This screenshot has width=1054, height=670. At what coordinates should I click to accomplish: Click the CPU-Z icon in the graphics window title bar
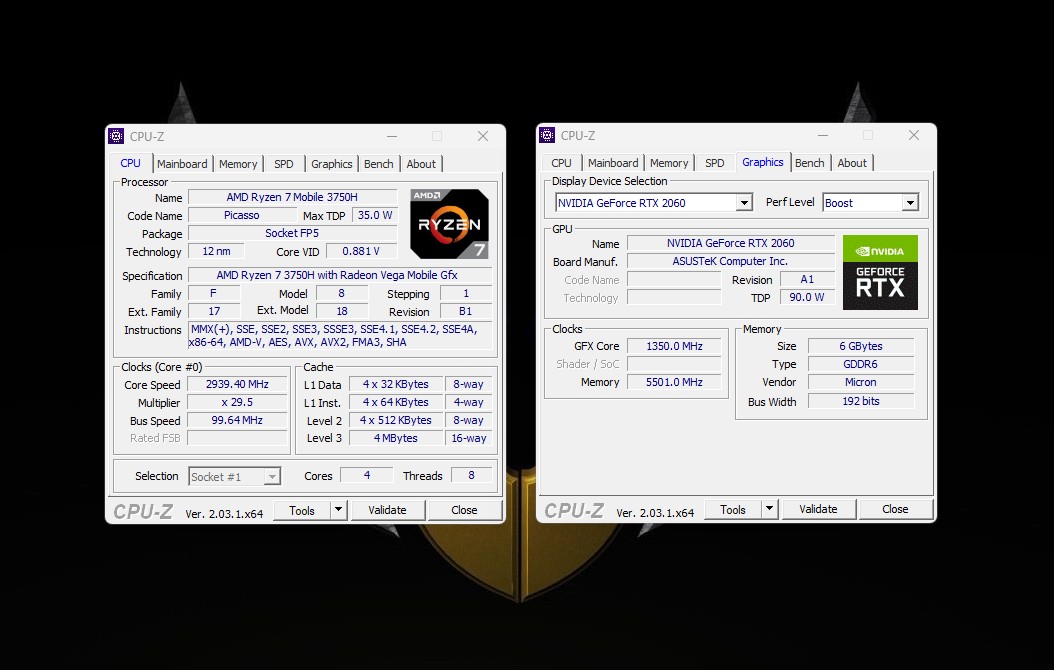548,135
